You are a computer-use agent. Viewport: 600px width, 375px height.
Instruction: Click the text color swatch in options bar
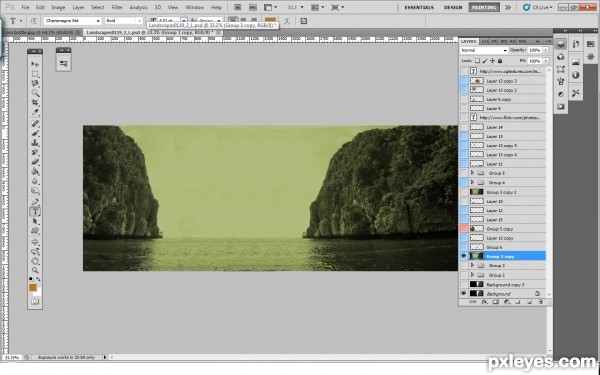click(x=271, y=20)
